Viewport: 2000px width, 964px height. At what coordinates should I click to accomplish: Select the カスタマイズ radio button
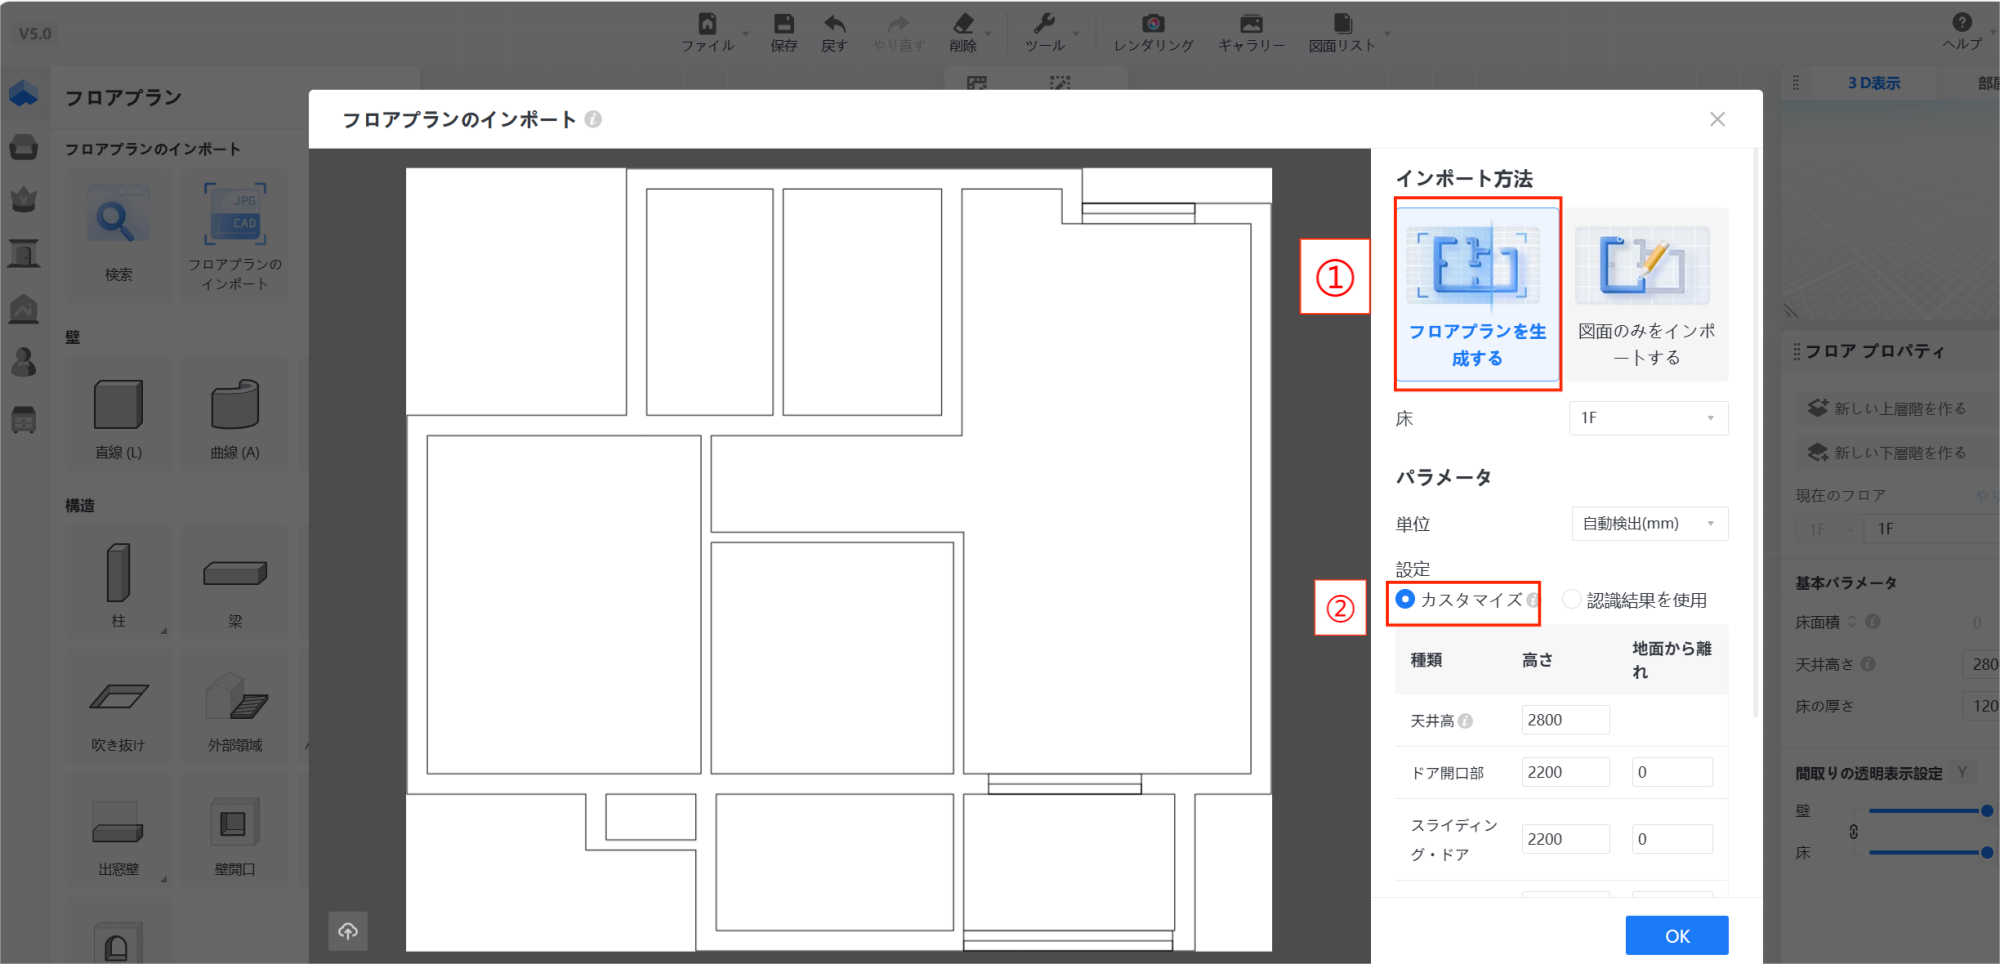click(1405, 599)
